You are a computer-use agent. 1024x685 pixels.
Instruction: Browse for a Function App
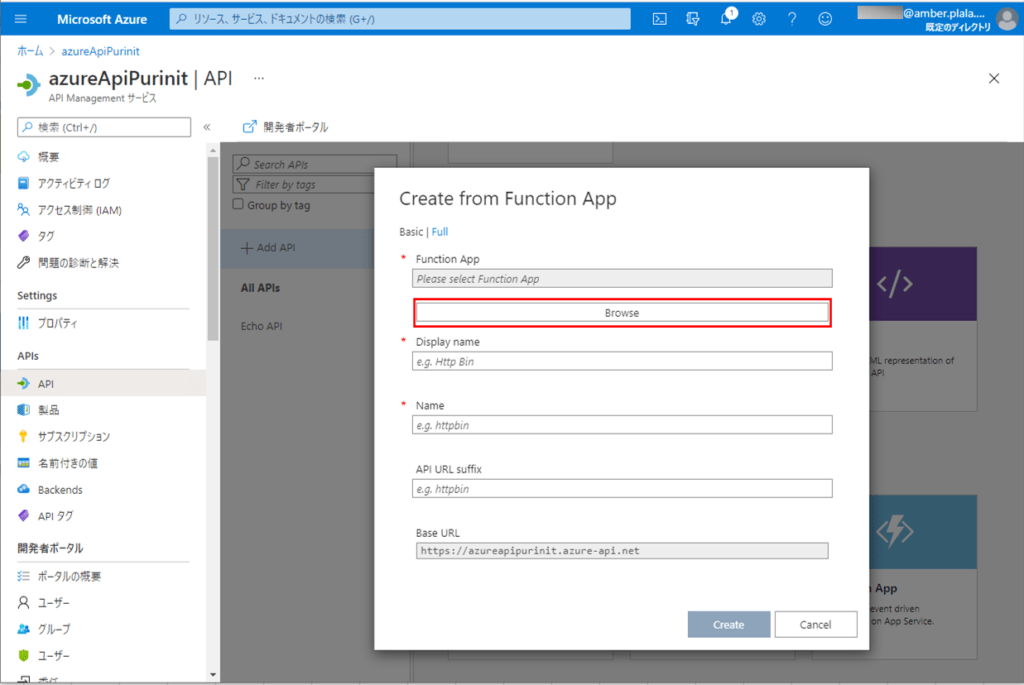(x=621, y=312)
